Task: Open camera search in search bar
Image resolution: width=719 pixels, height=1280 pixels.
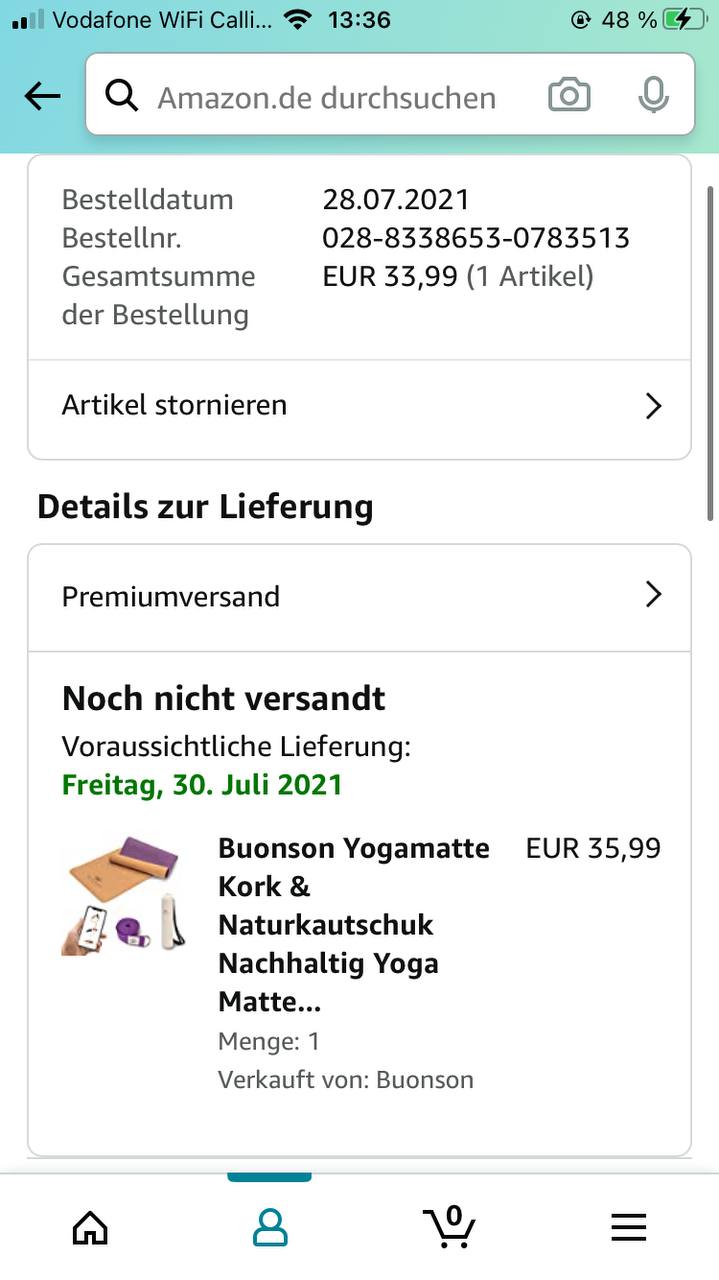Action: pyautogui.click(x=569, y=96)
